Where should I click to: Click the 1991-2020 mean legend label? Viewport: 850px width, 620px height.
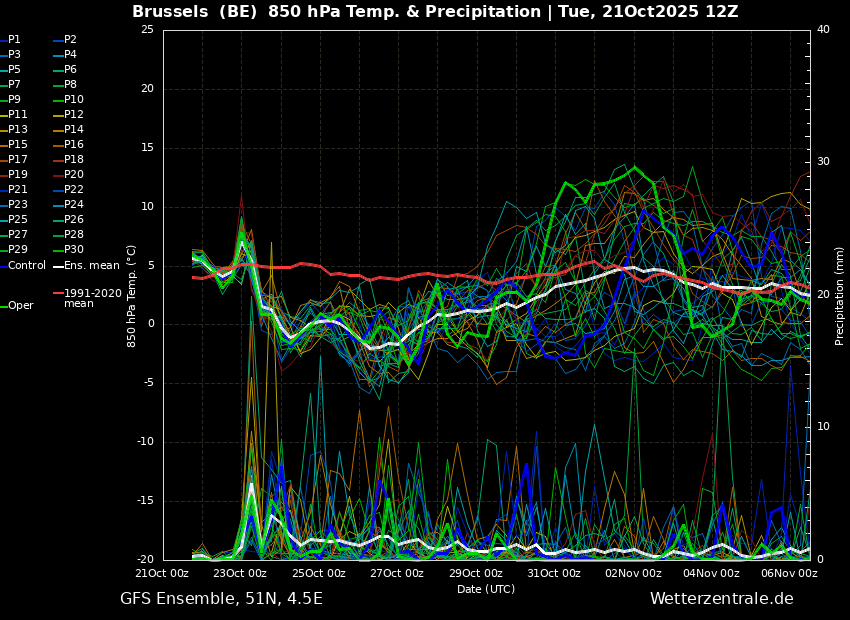coord(92,298)
